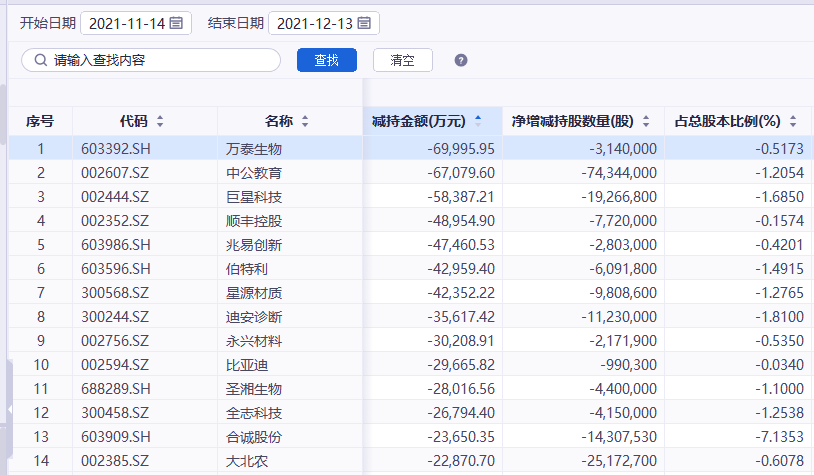Screen dimensions: 814x475
Task: Click amount value -58,387.21
Action: coord(461,197)
